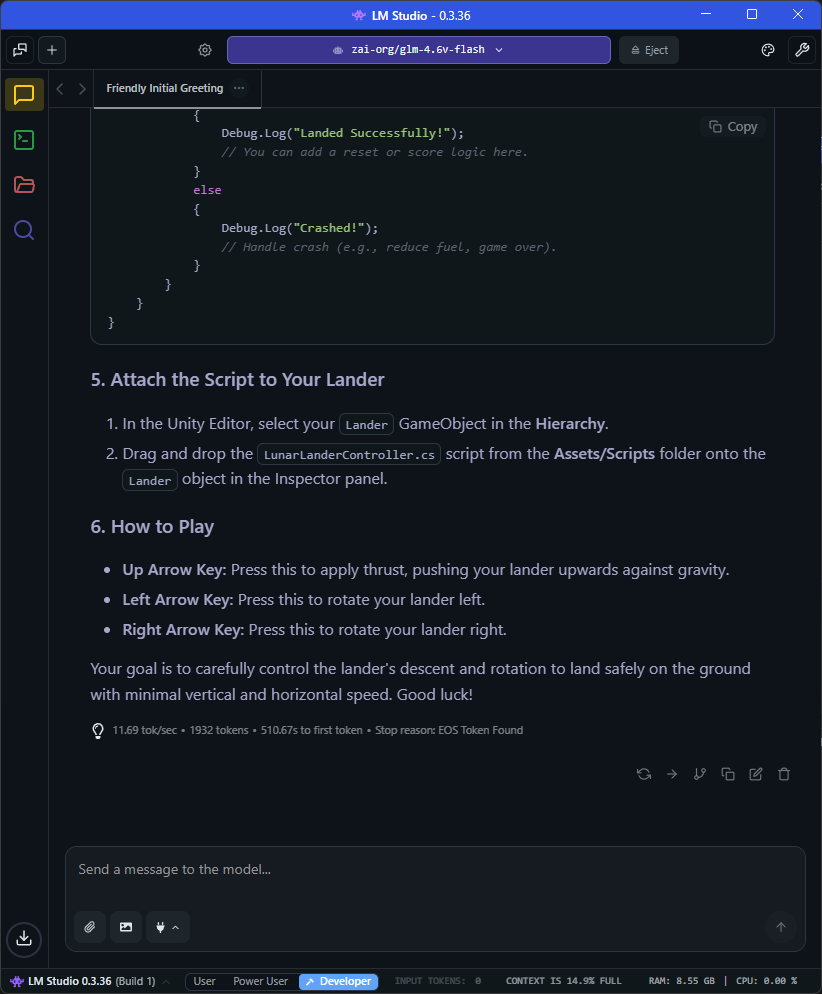Image resolution: width=822 pixels, height=994 pixels.
Task: Select the Friendly Initial Greeting tab
Action: pos(164,88)
